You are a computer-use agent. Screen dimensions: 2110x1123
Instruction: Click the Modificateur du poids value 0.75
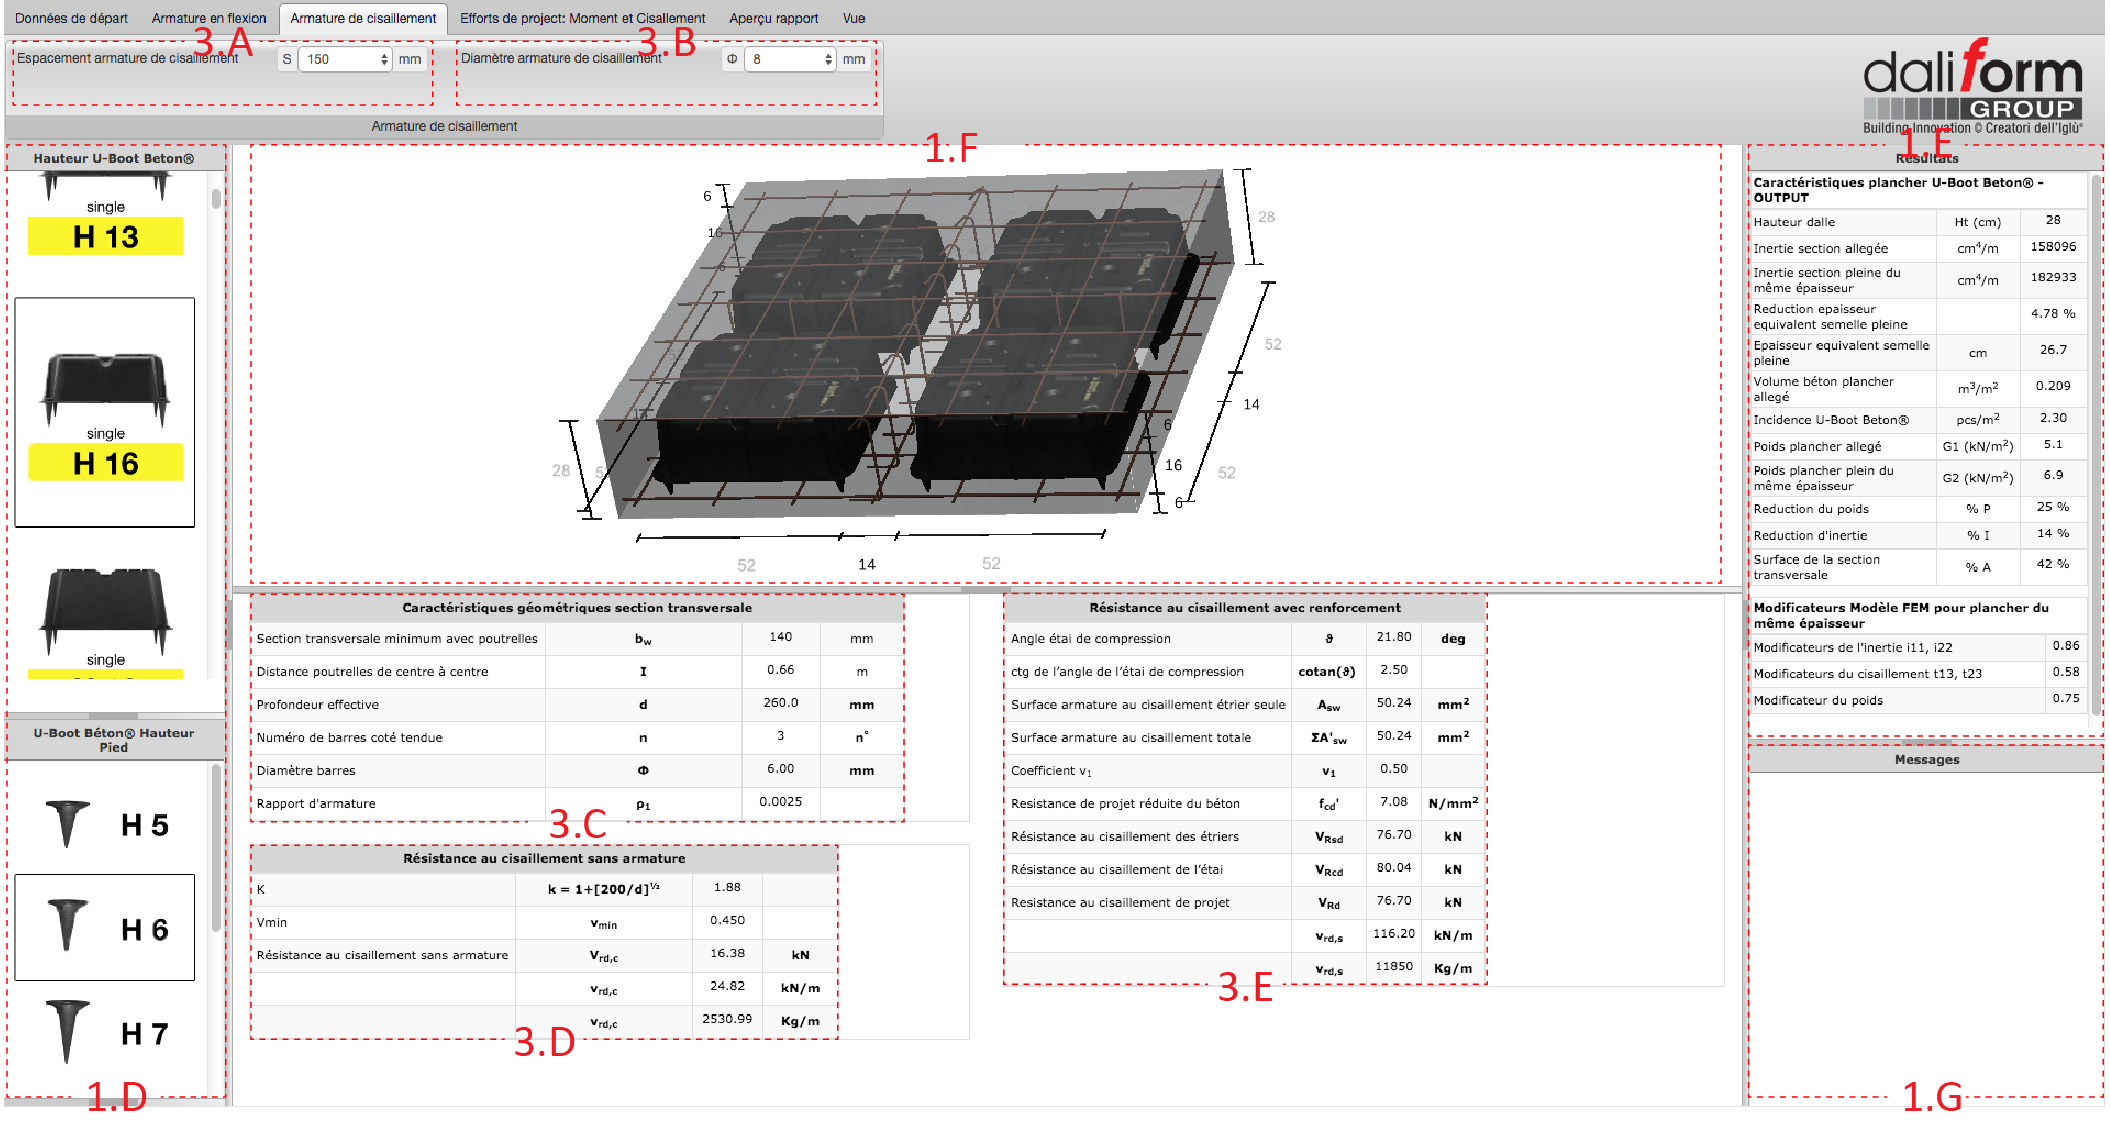point(2066,699)
